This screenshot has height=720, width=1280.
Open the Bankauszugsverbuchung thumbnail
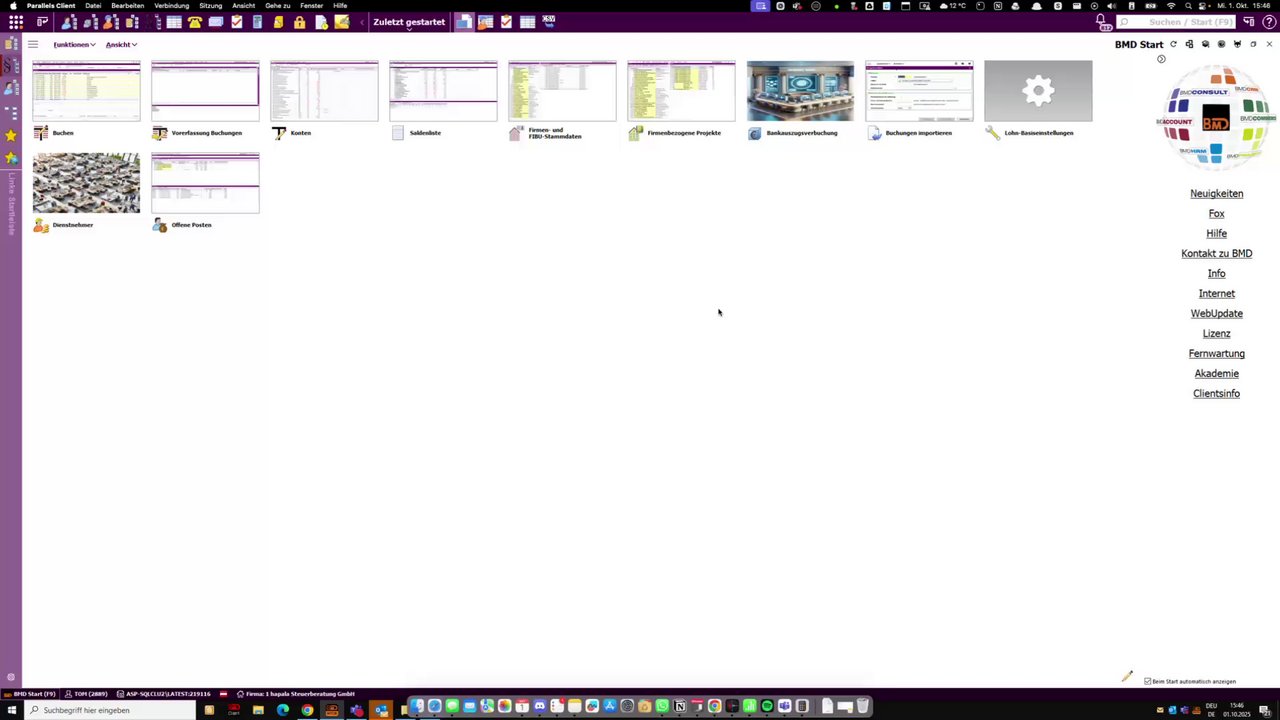[x=800, y=91]
